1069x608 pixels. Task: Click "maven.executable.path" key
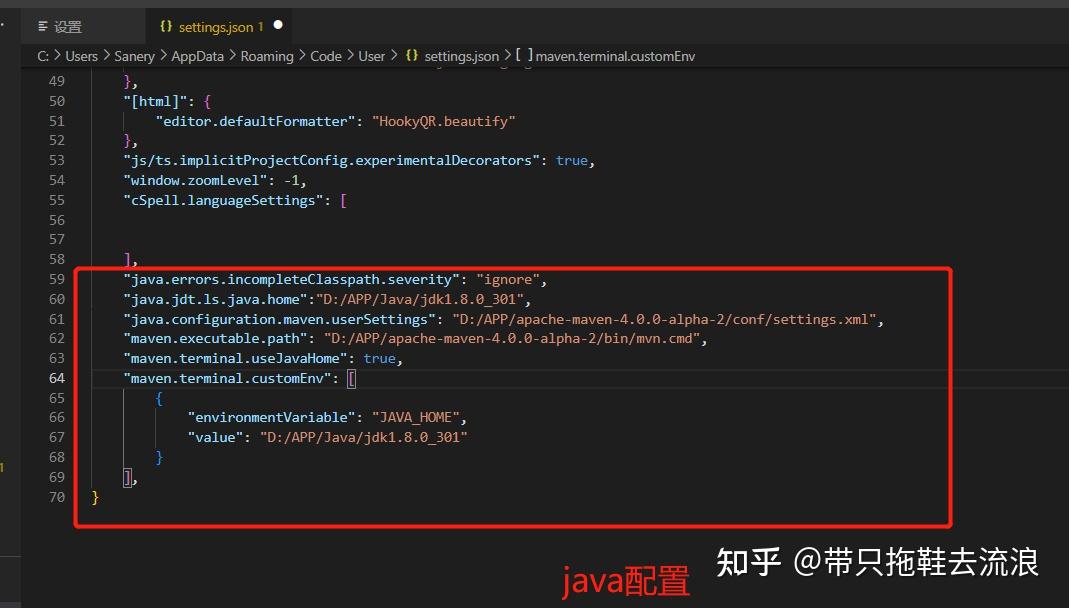click(x=215, y=339)
